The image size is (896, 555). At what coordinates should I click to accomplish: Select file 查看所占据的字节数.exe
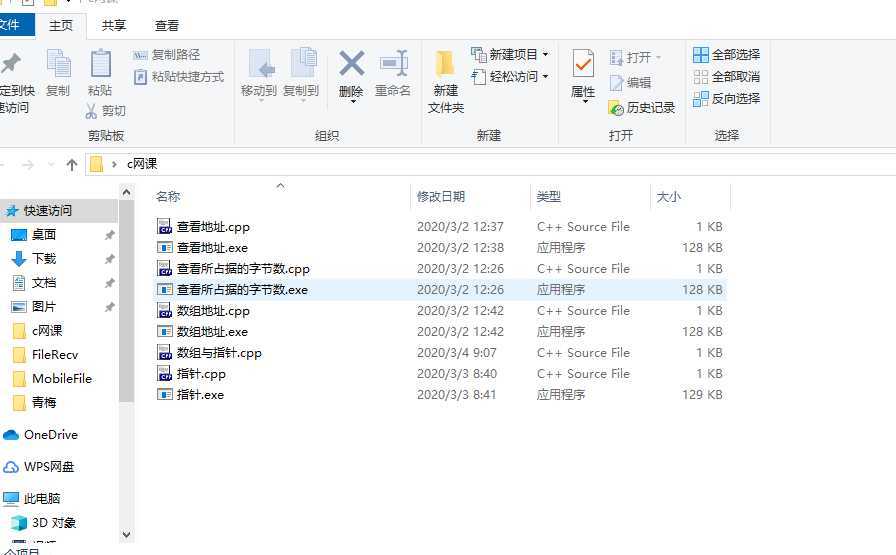(x=242, y=290)
